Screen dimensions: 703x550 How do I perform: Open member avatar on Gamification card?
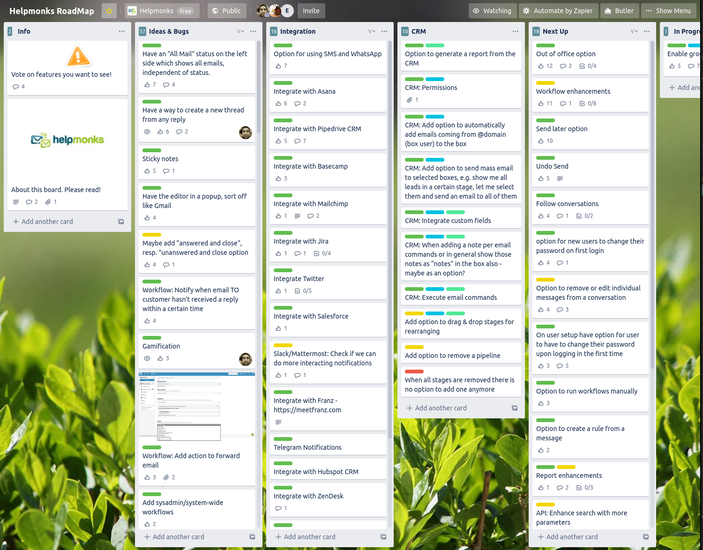[x=245, y=359]
